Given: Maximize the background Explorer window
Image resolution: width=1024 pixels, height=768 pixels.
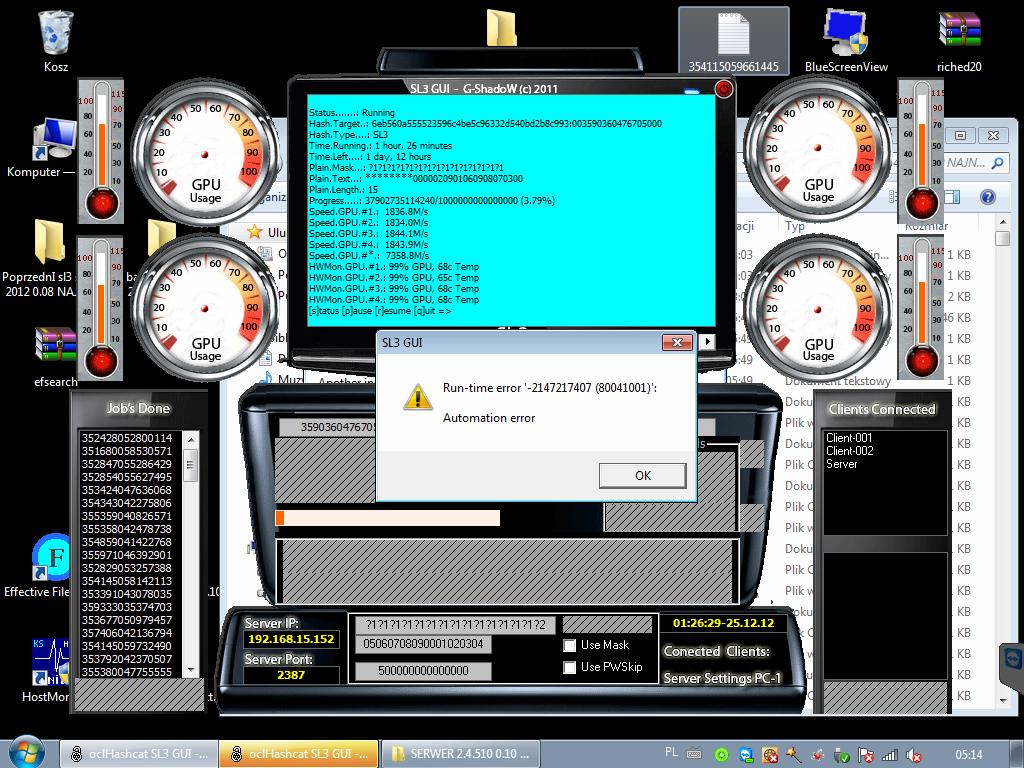Looking at the screenshot, I should [x=960, y=135].
